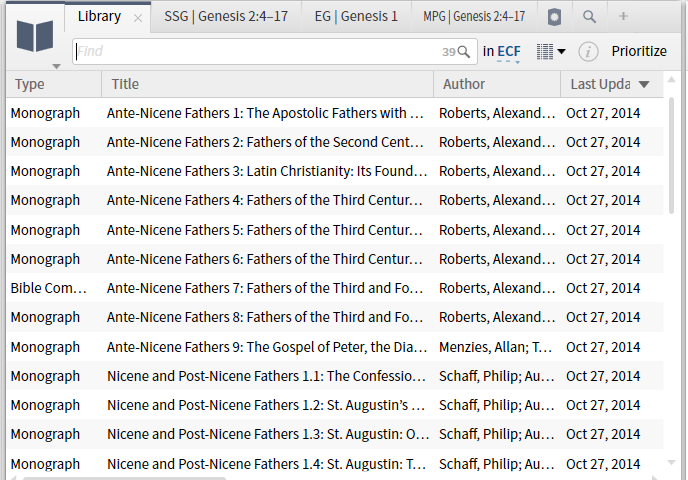Viewport: 688px width, 480px height.
Task: Select the Ante-Nicene Fathers 8 title
Action: pos(265,317)
